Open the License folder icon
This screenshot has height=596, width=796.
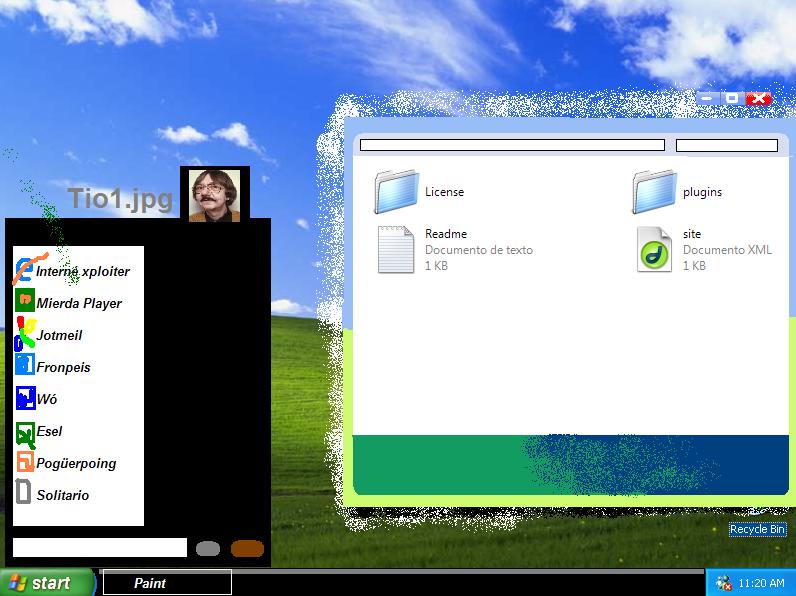click(x=396, y=191)
